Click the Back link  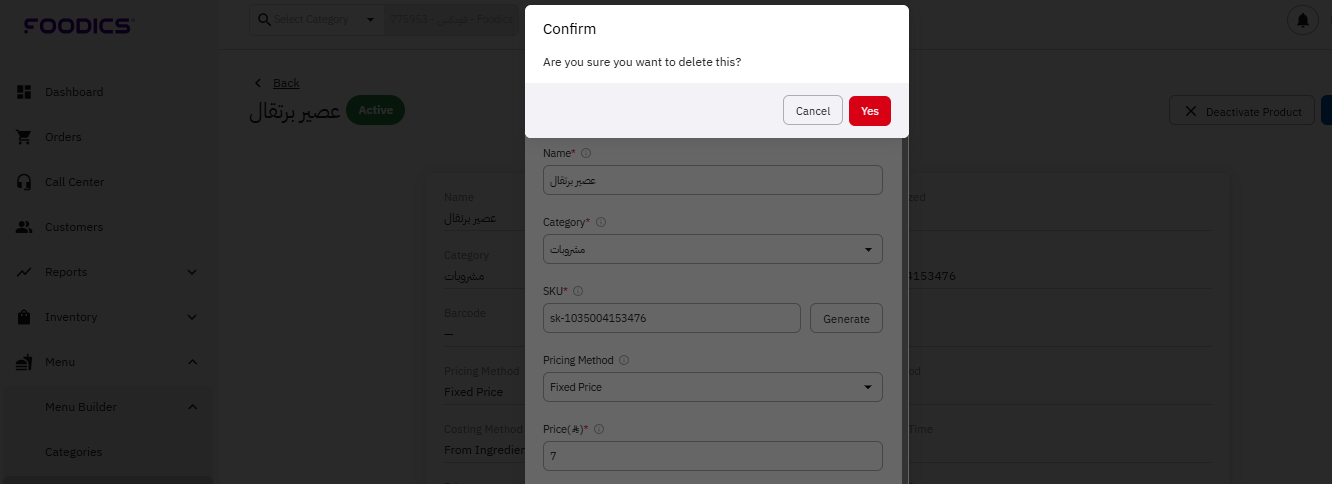tap(286, 83)
